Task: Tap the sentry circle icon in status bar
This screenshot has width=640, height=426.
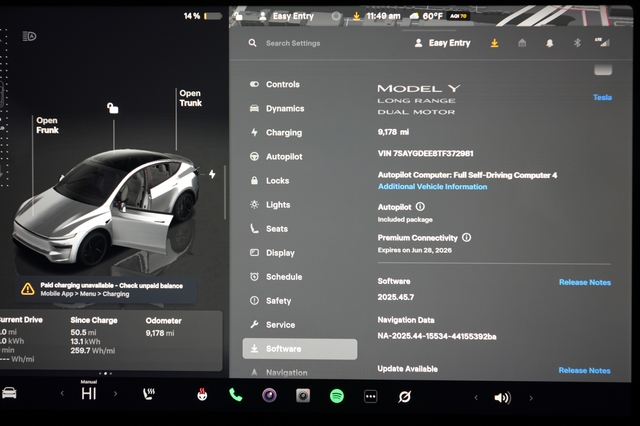Action: [x=336, y=16]
